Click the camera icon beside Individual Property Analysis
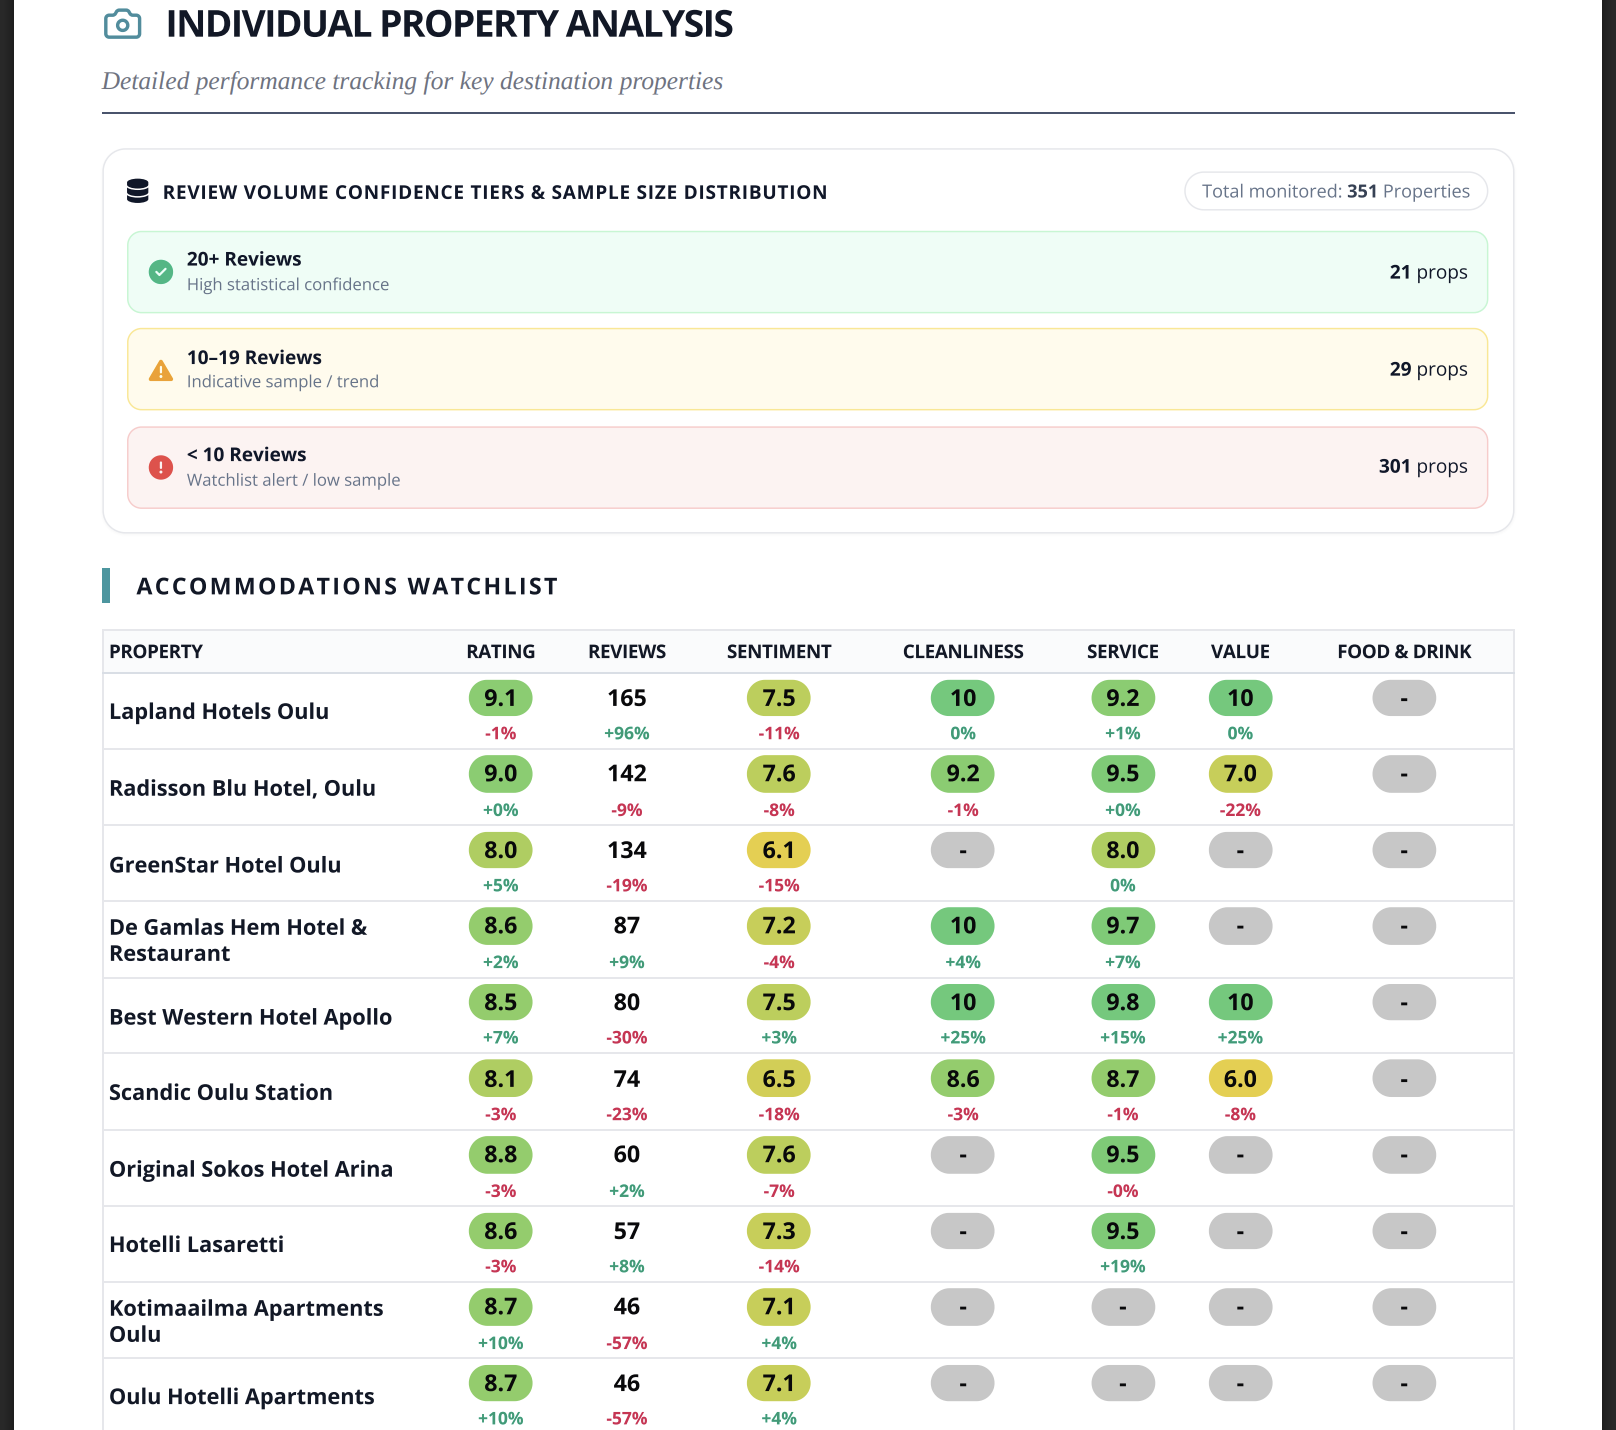 122,24
